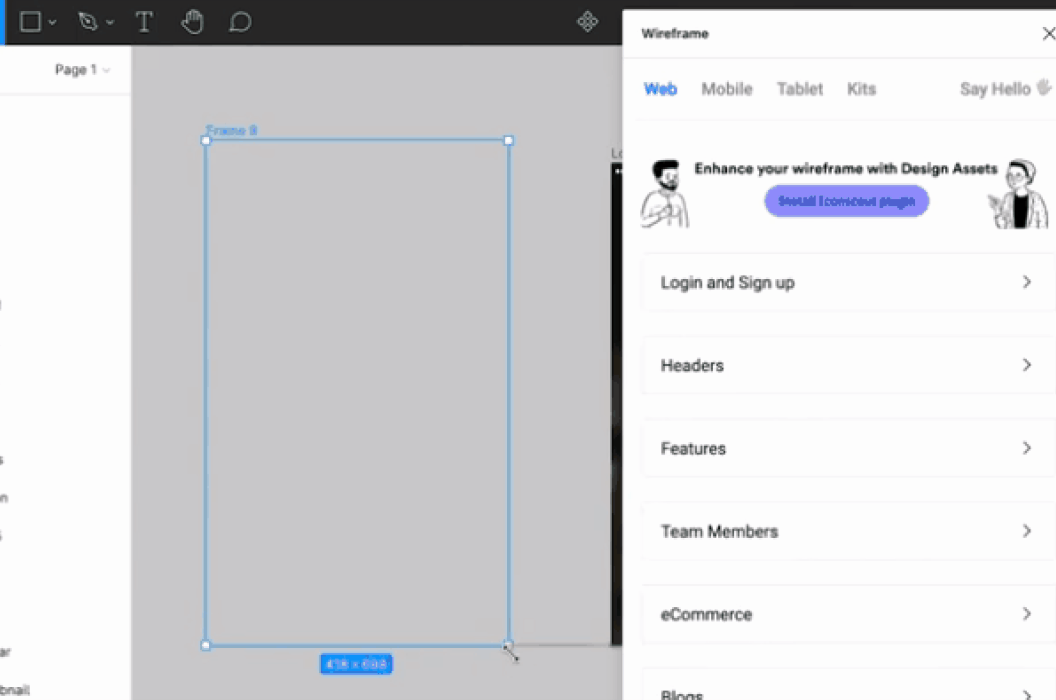This screenshot has height=700, width=1056.
Task: Open the shape tools dropdown arrow
Action: tap(53, 22)
